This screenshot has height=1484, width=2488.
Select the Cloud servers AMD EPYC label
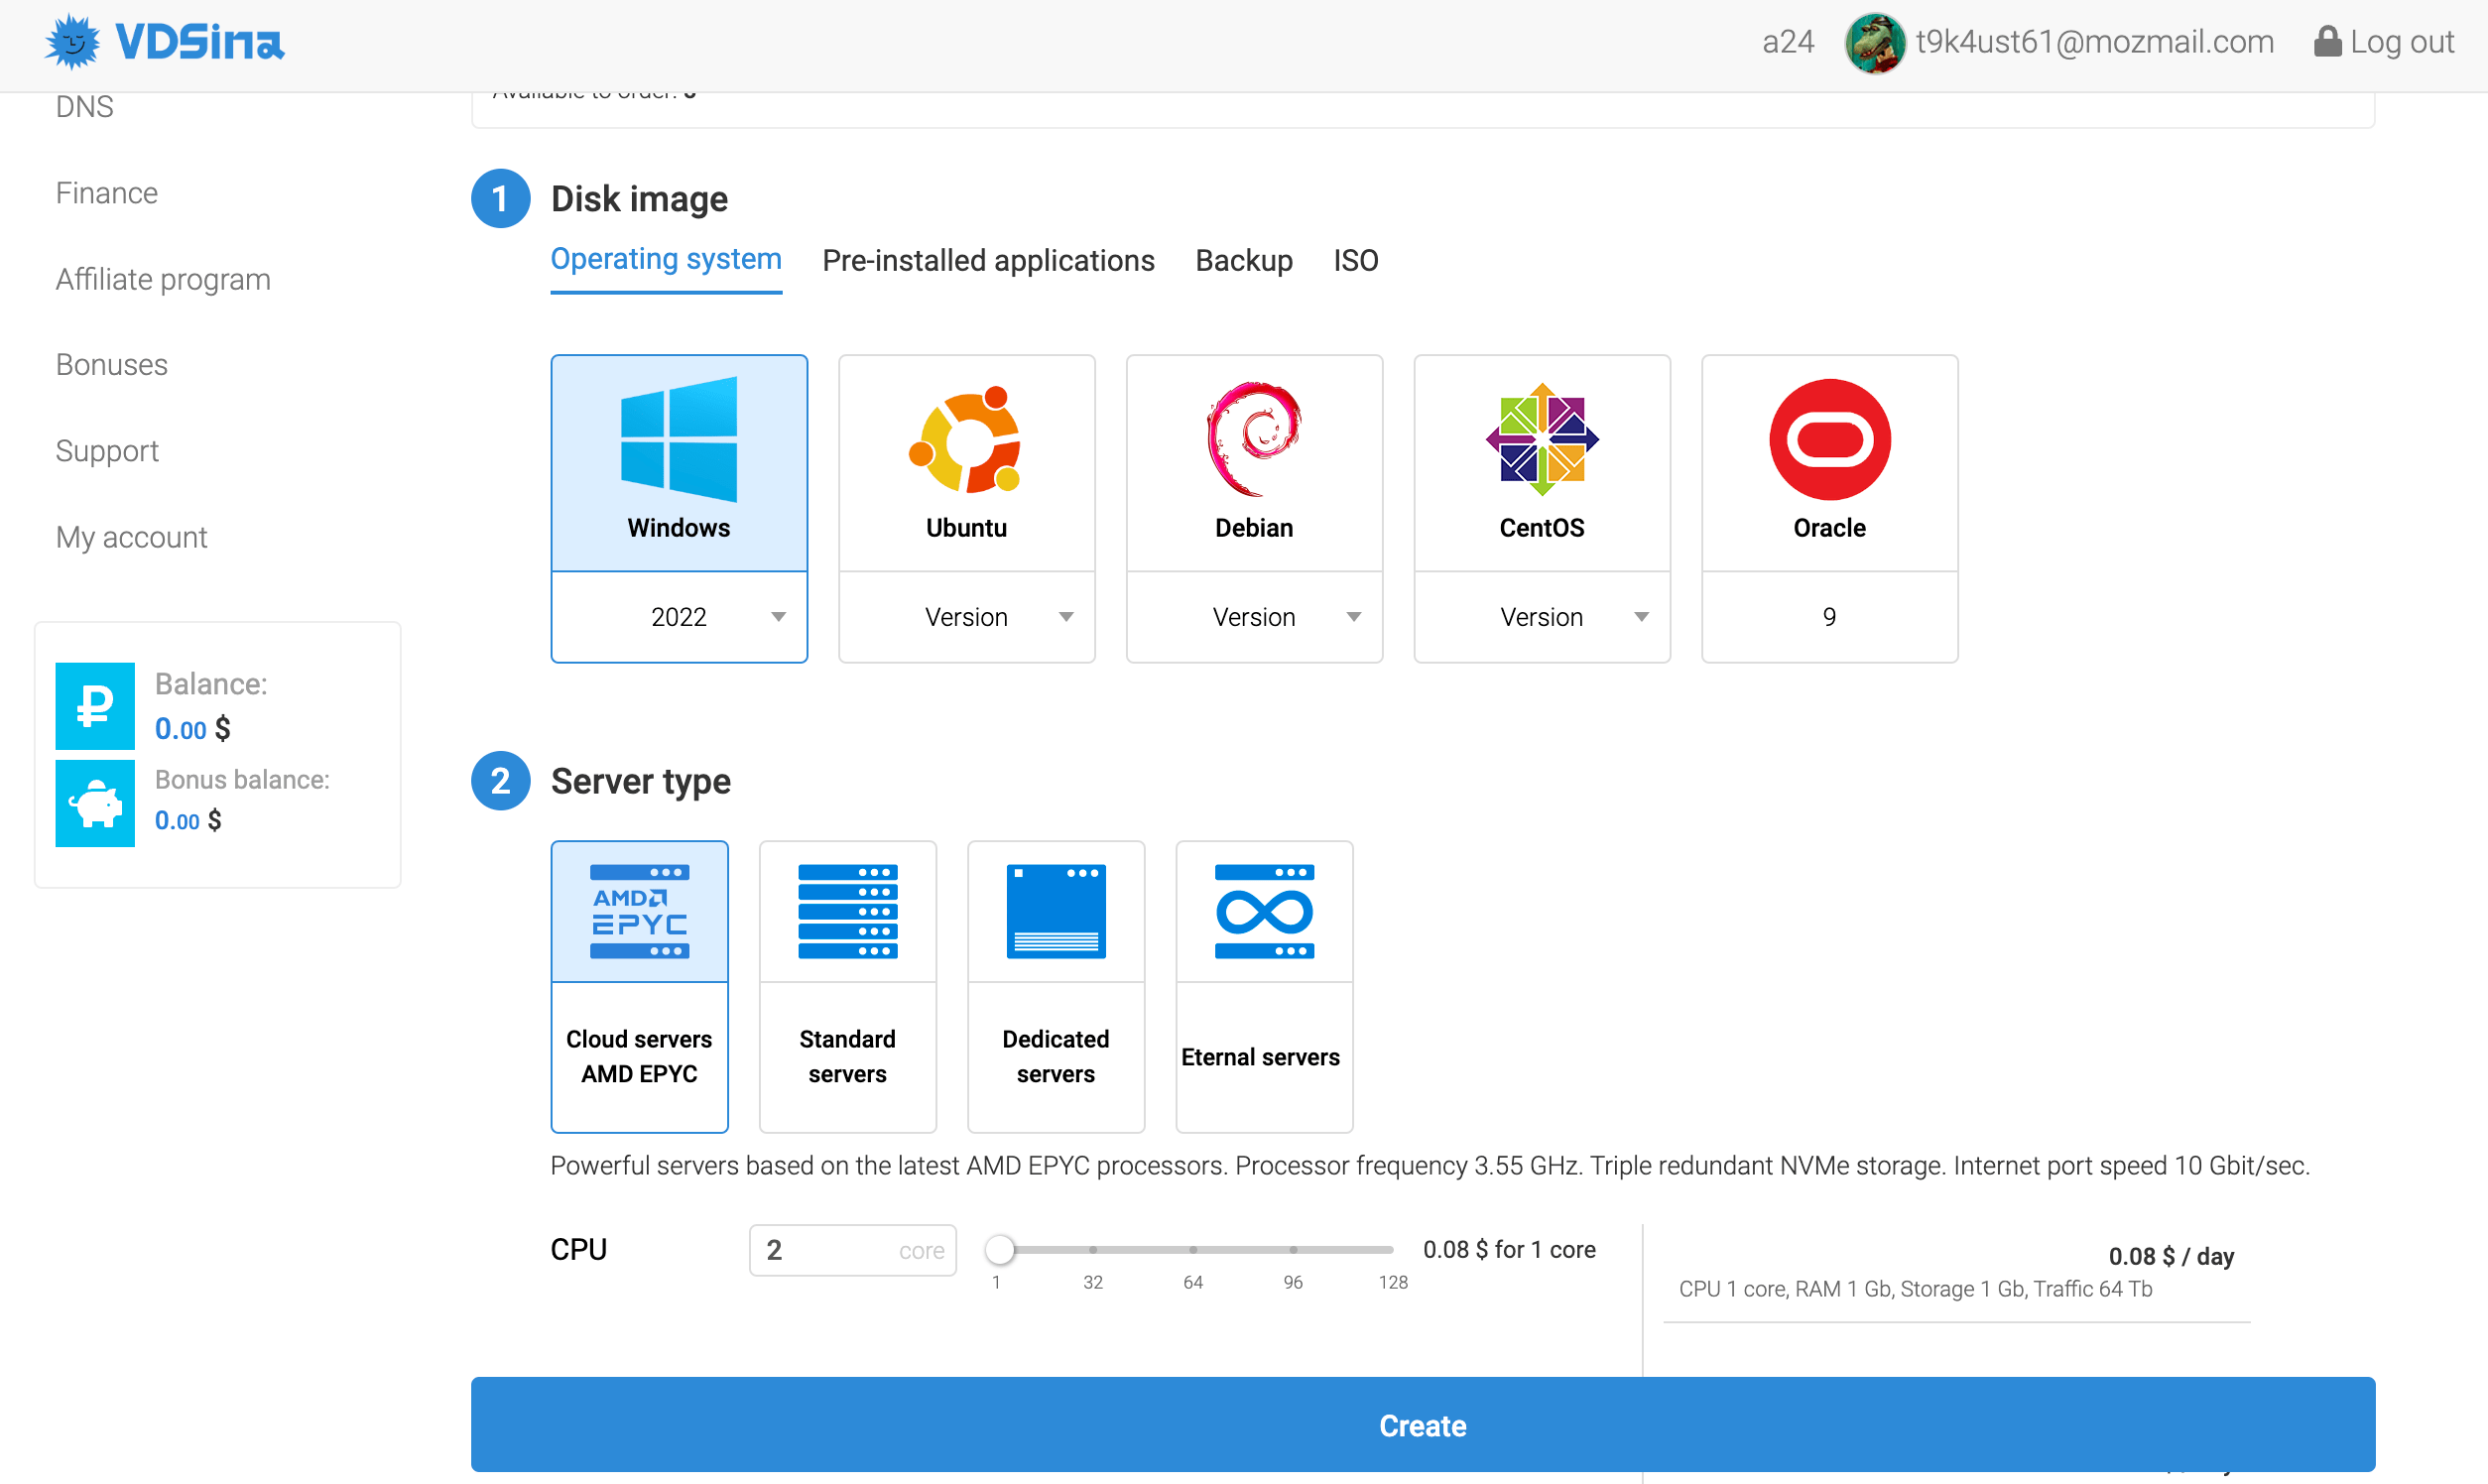tap(639, 1056)
